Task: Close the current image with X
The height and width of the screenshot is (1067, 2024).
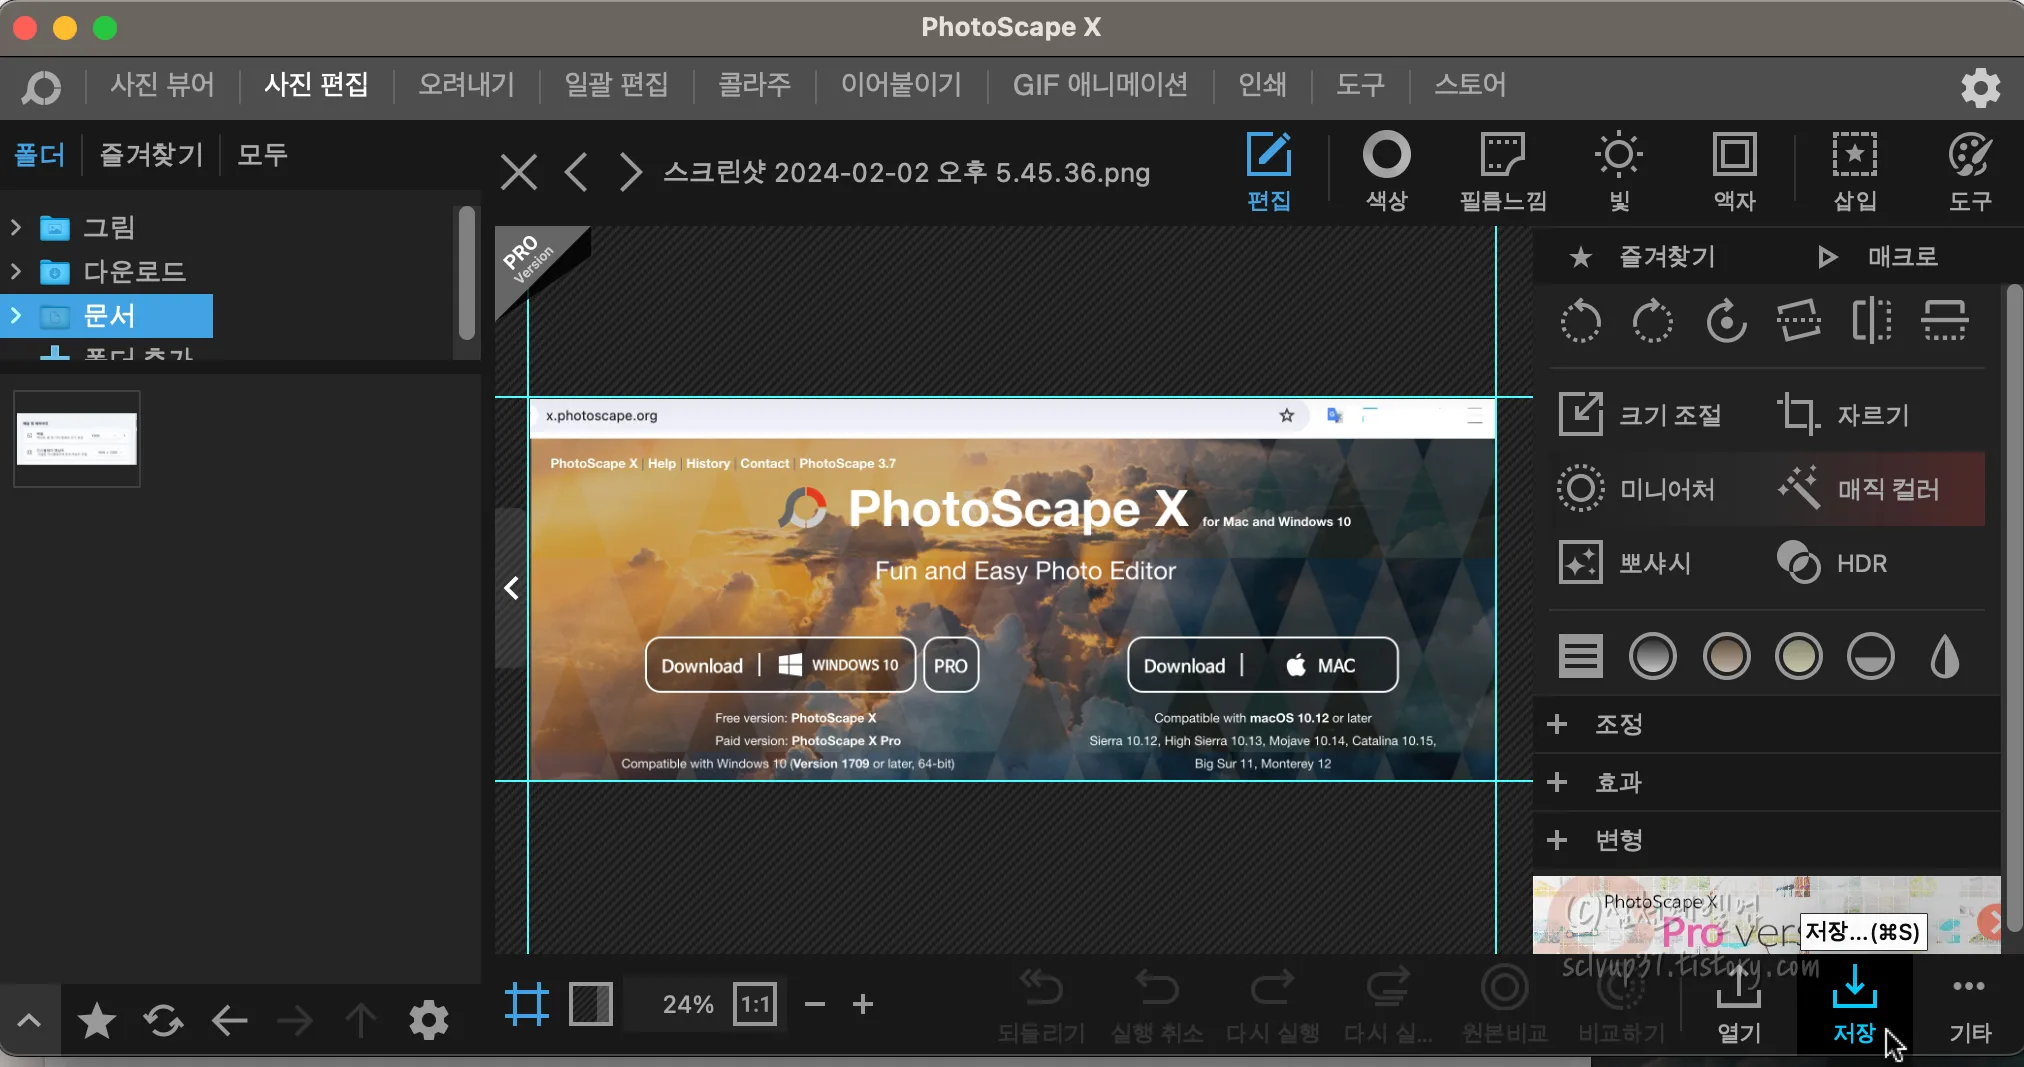Action: pyautogui.click(x=518, y=172)
